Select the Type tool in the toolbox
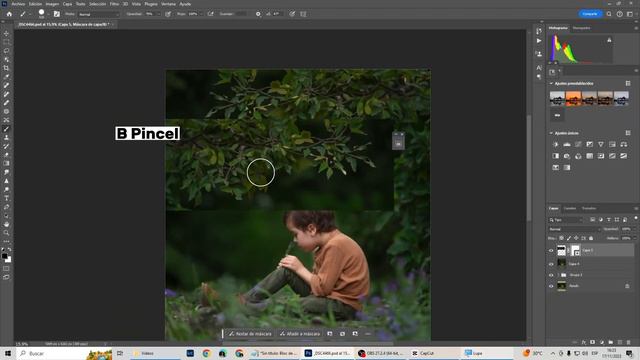Image resolution: width=640 pixels, height=360 pixels. coord(6,198)
